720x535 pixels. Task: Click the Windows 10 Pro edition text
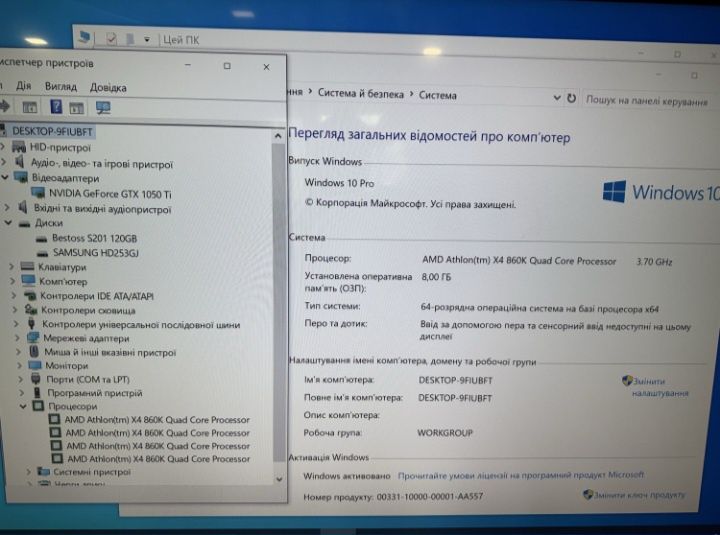point(339,183)
